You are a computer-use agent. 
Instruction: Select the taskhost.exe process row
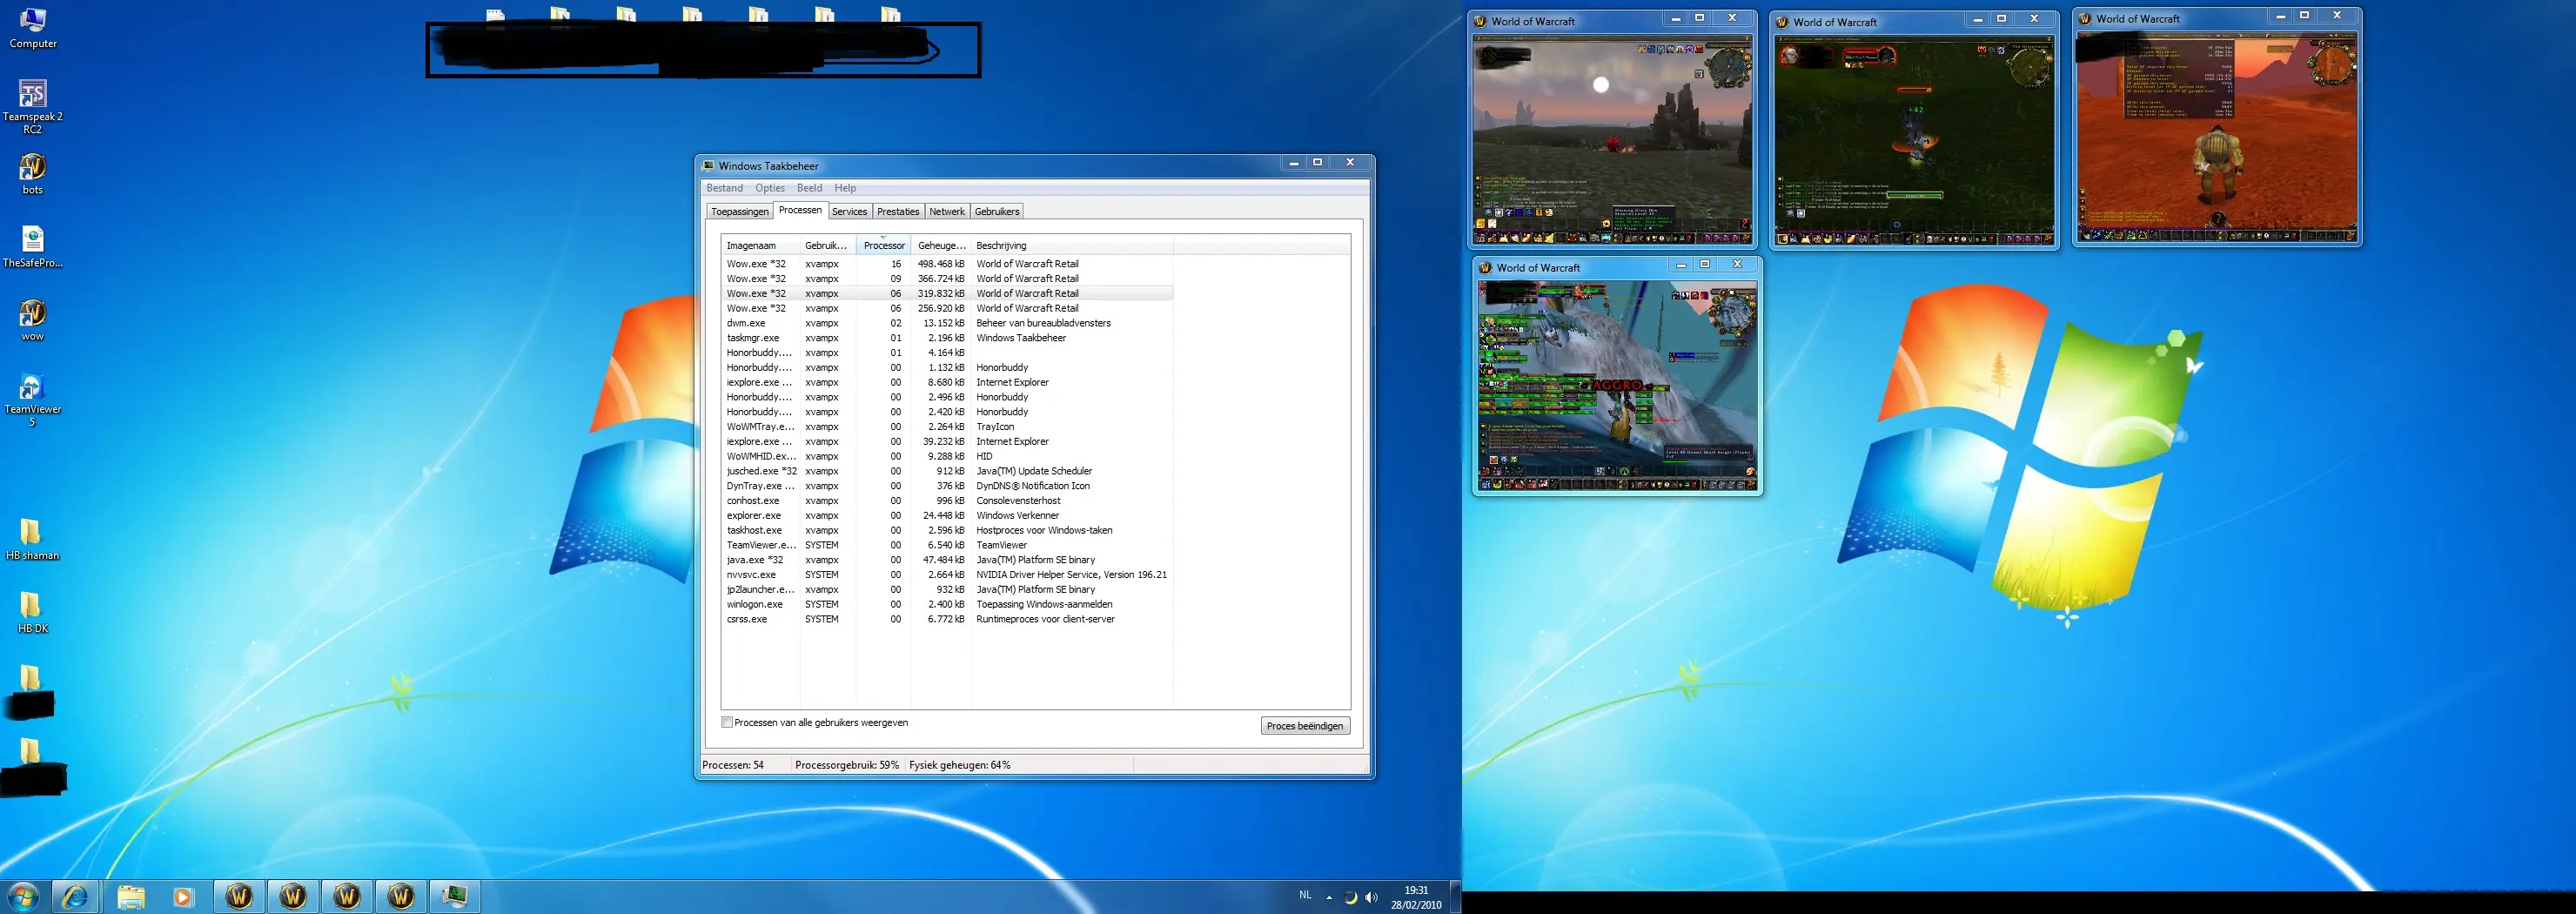coord(947,530)
